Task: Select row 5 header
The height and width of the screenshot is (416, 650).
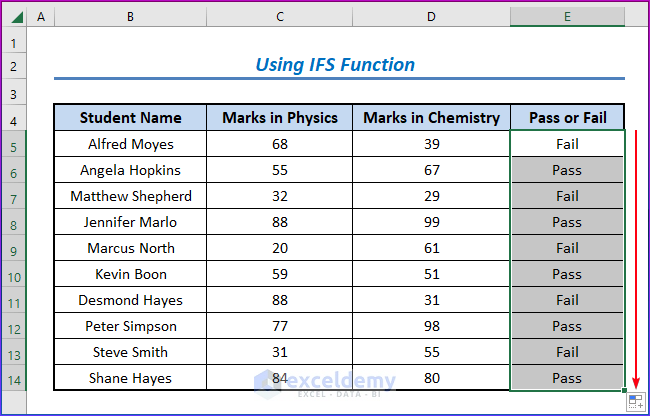Action: point(14,144)
